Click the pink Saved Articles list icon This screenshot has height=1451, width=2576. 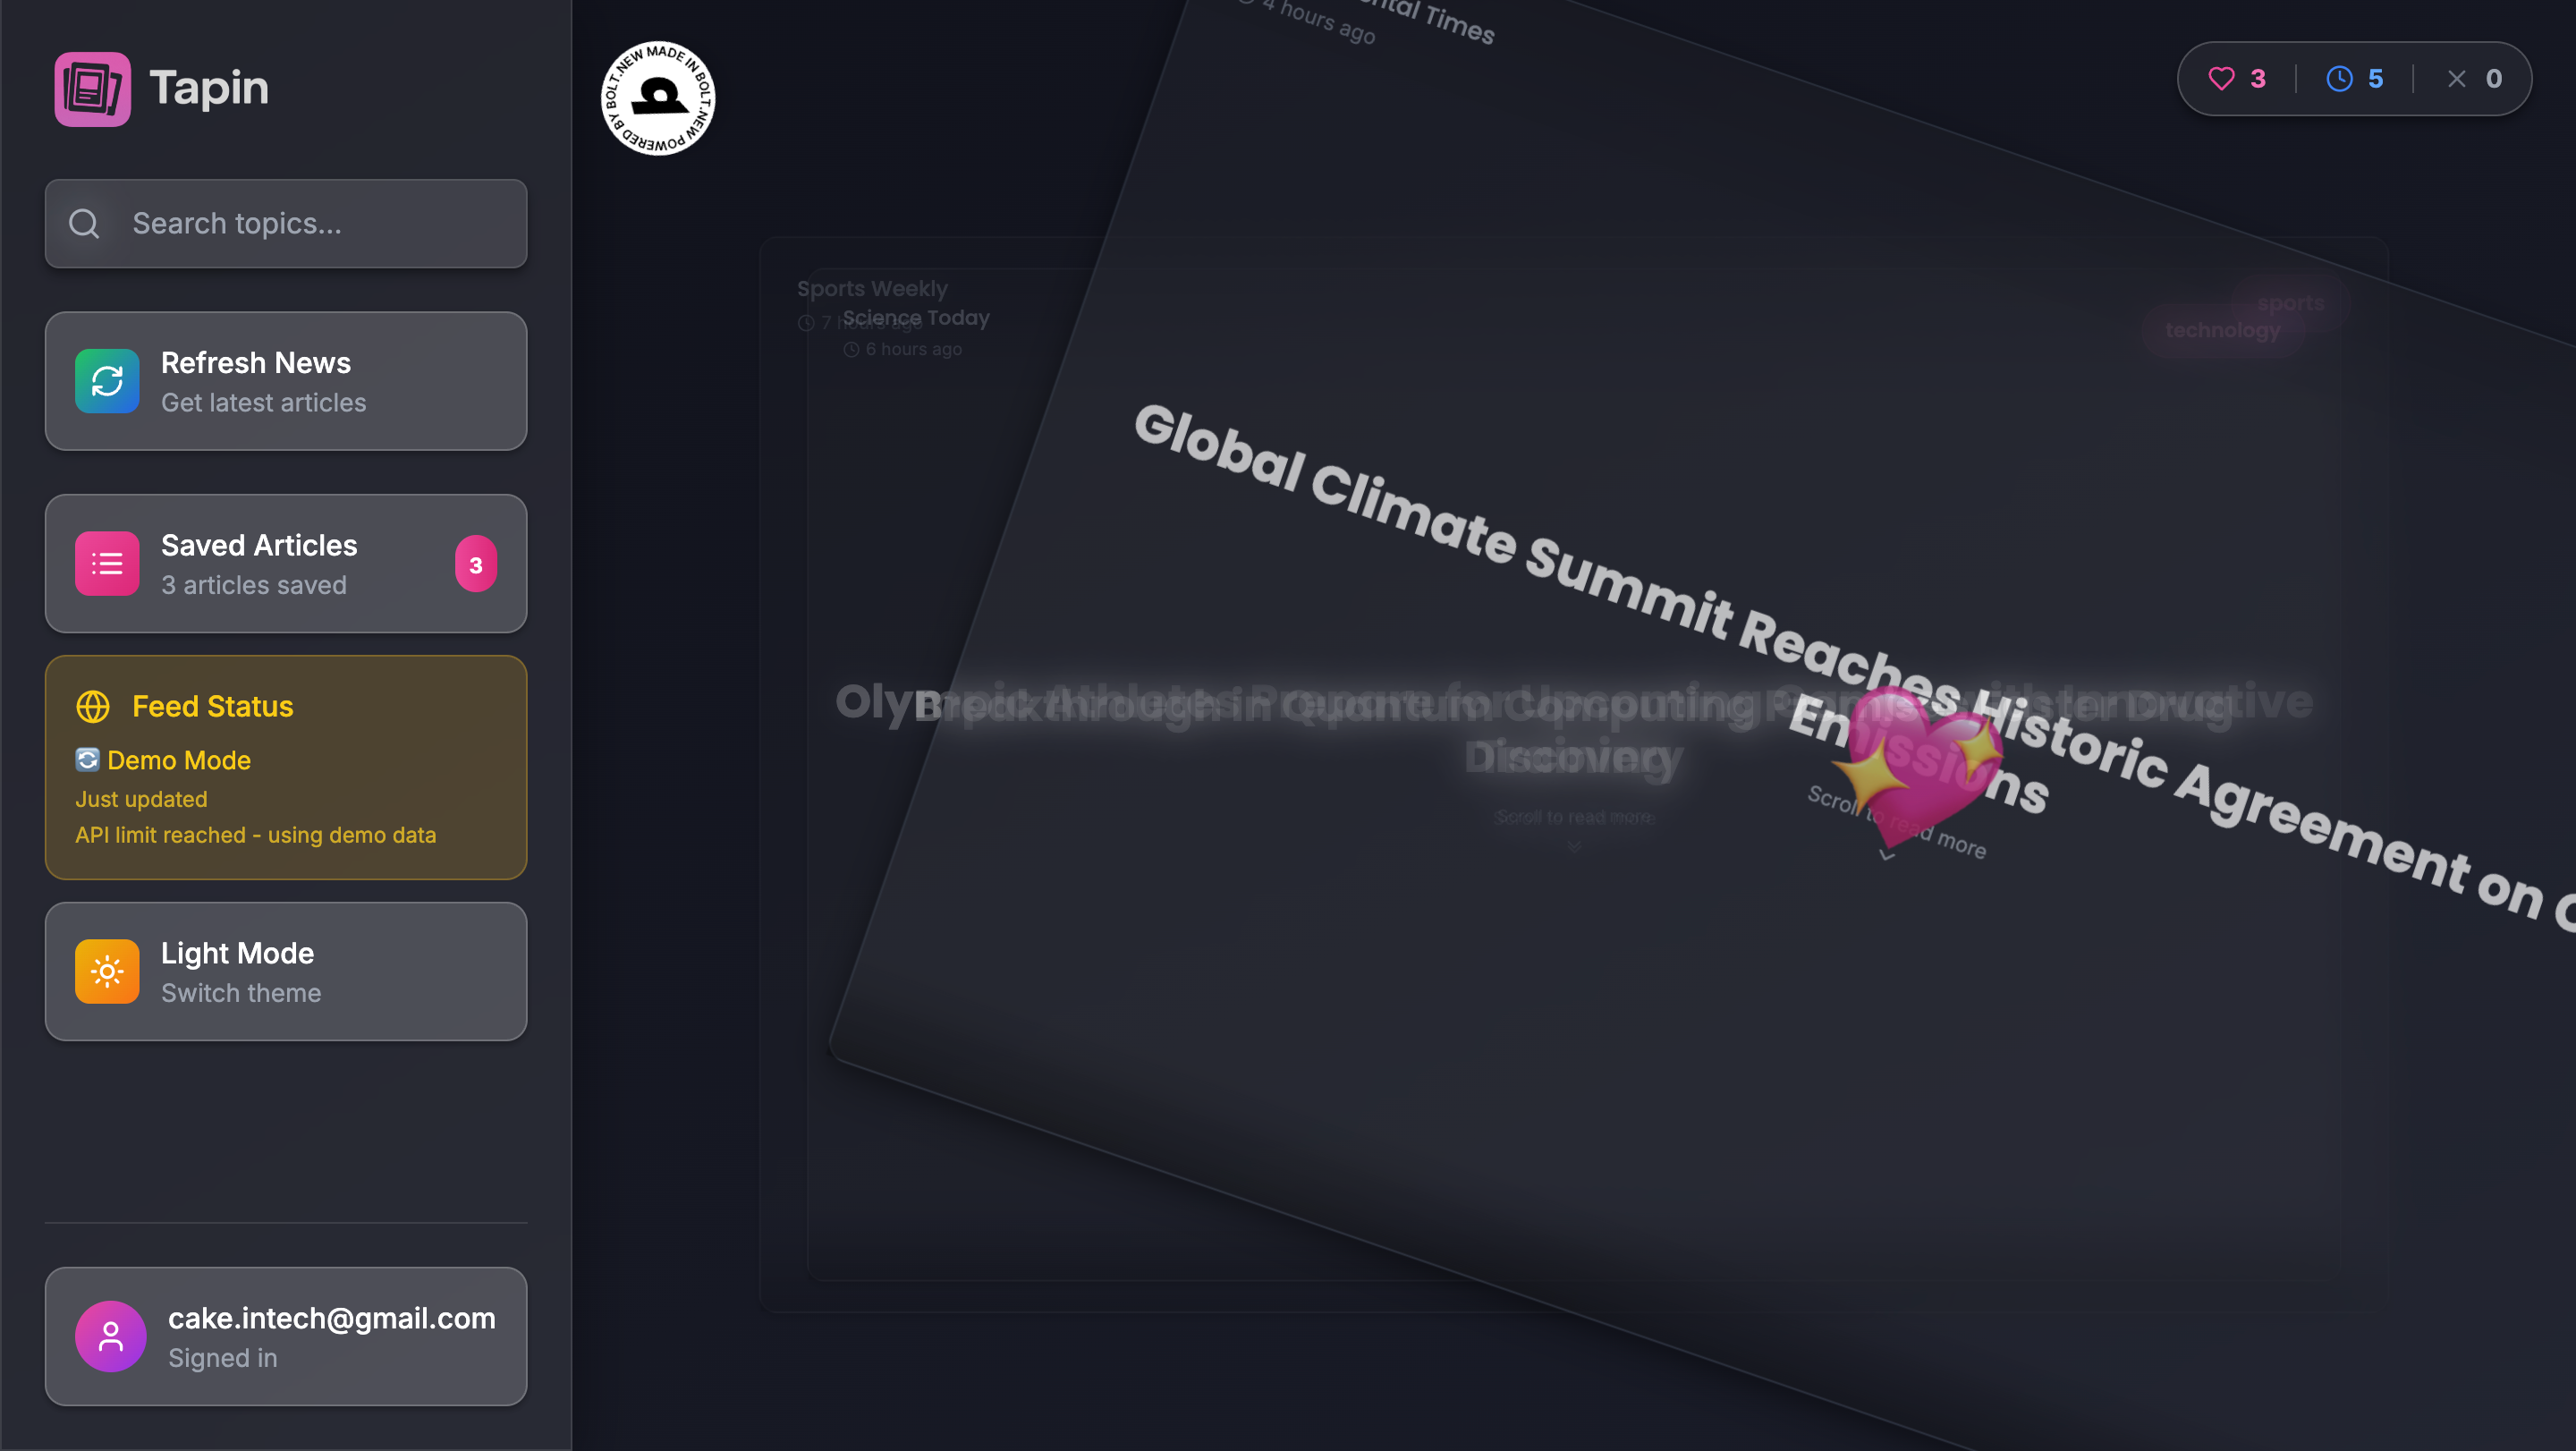coord(107,564)
